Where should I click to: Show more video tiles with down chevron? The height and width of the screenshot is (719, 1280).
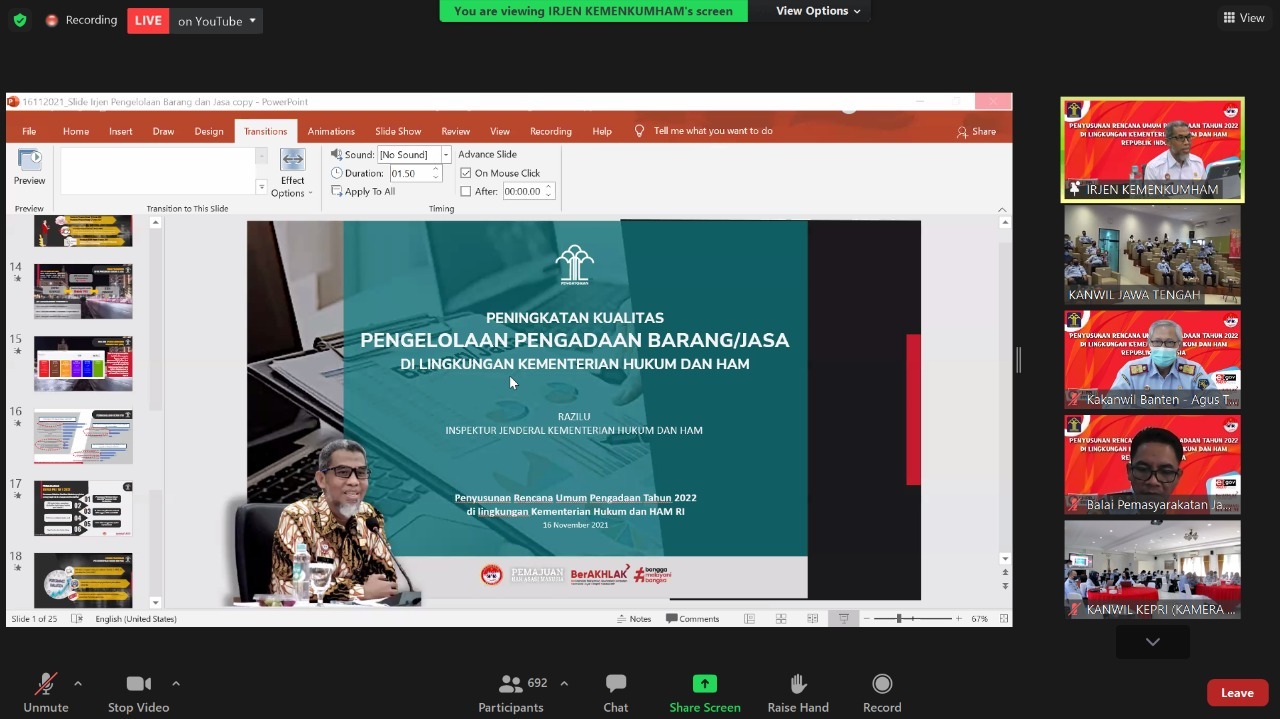click(x=1152, y=642)
